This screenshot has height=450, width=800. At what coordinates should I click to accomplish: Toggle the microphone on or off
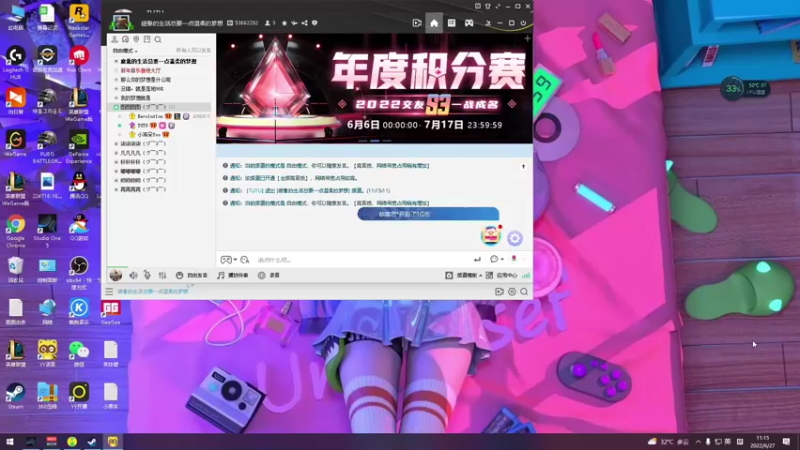tap(147, 275)
